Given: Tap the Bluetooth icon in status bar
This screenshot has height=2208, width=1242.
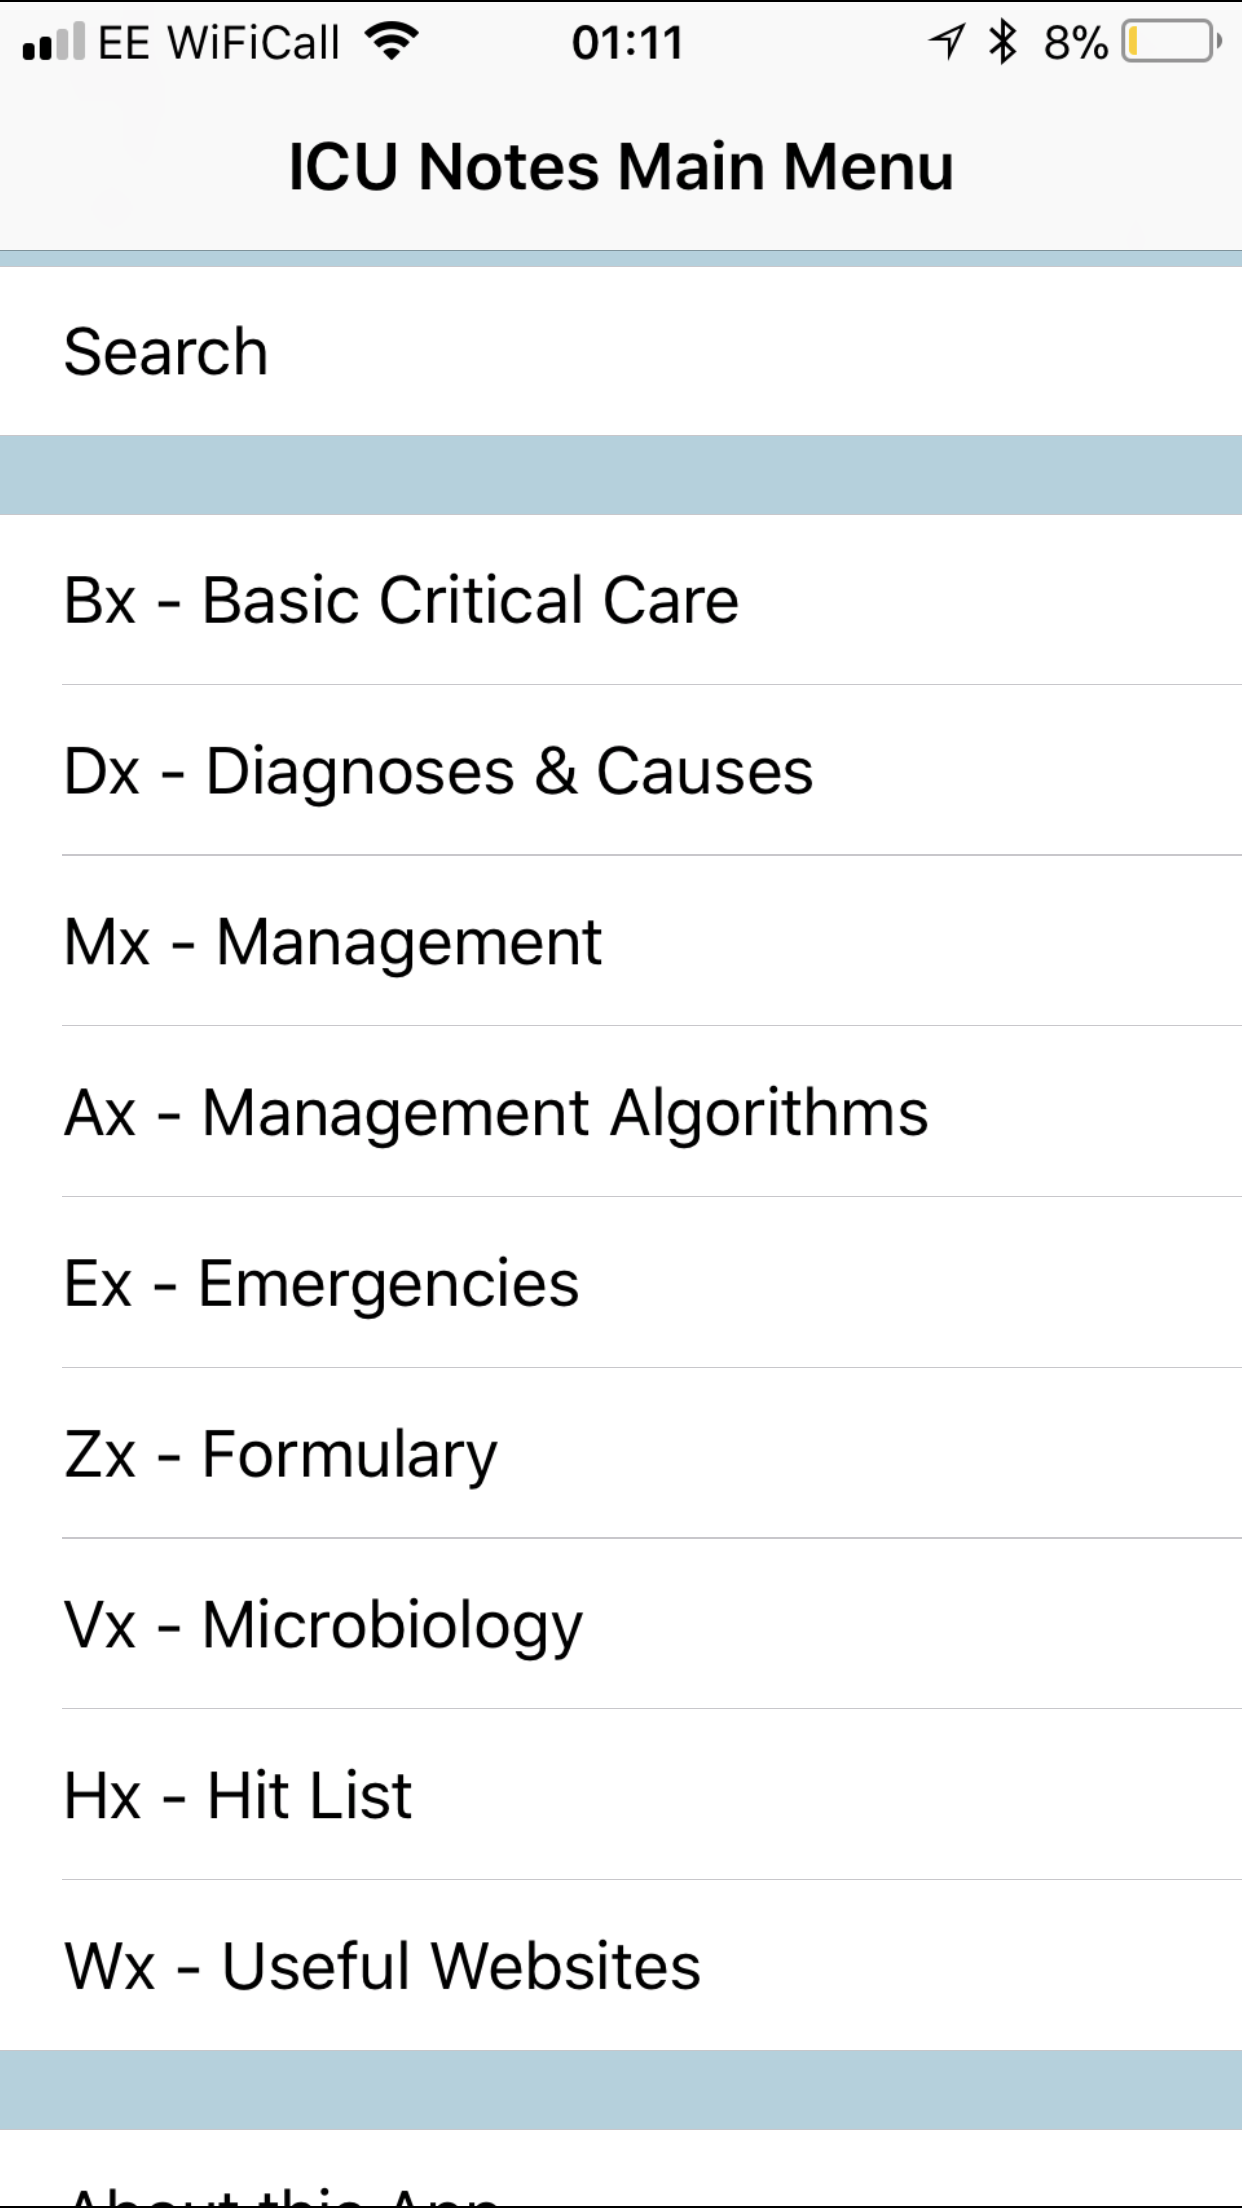Looking at the screenshot, I should pos(1002,42).
